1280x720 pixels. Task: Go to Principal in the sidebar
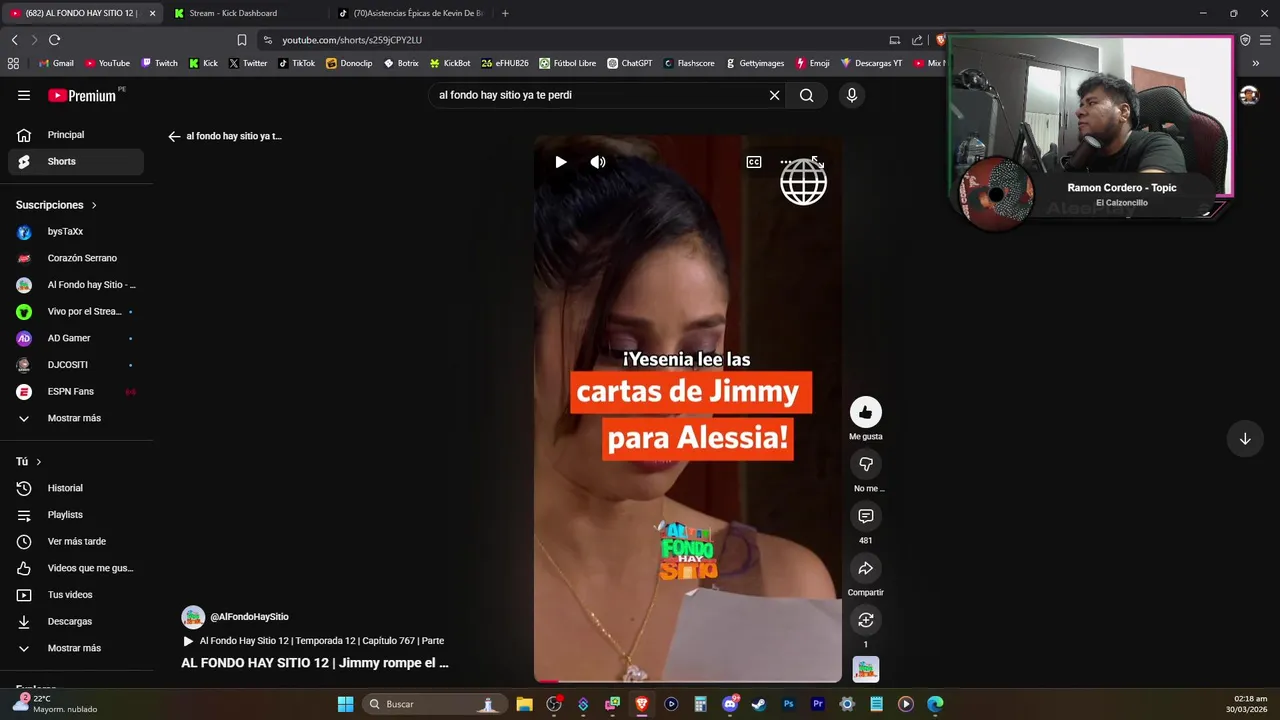click(x=76, y=135)
